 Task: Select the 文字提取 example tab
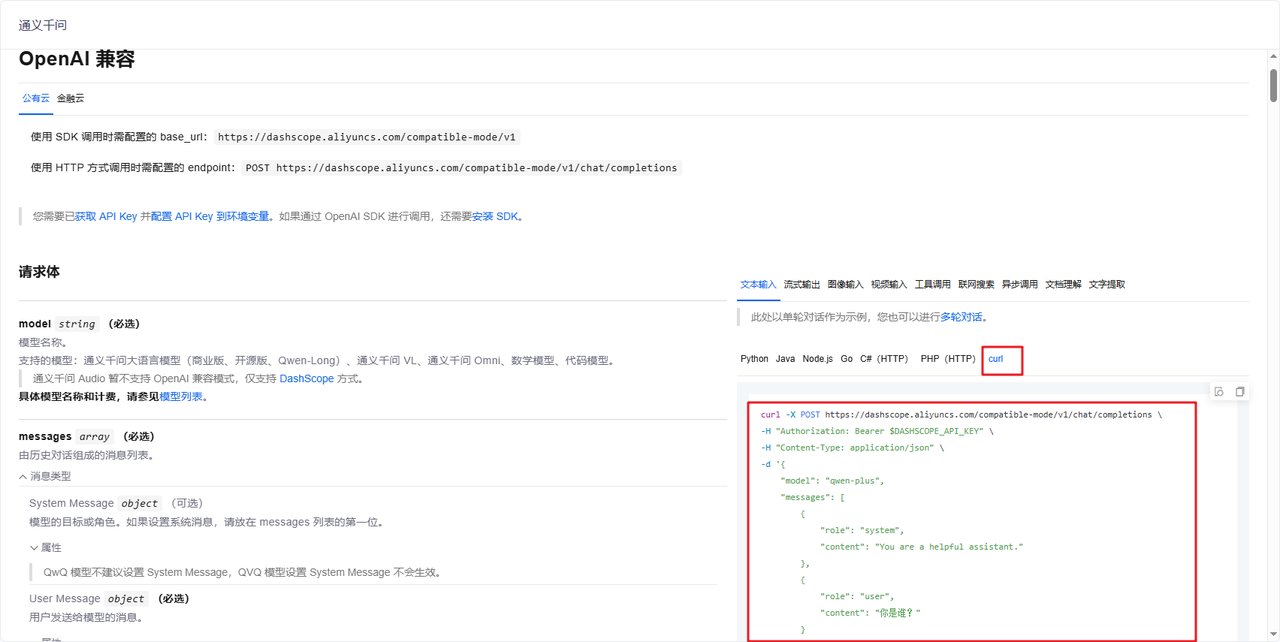coord(1107,285)
